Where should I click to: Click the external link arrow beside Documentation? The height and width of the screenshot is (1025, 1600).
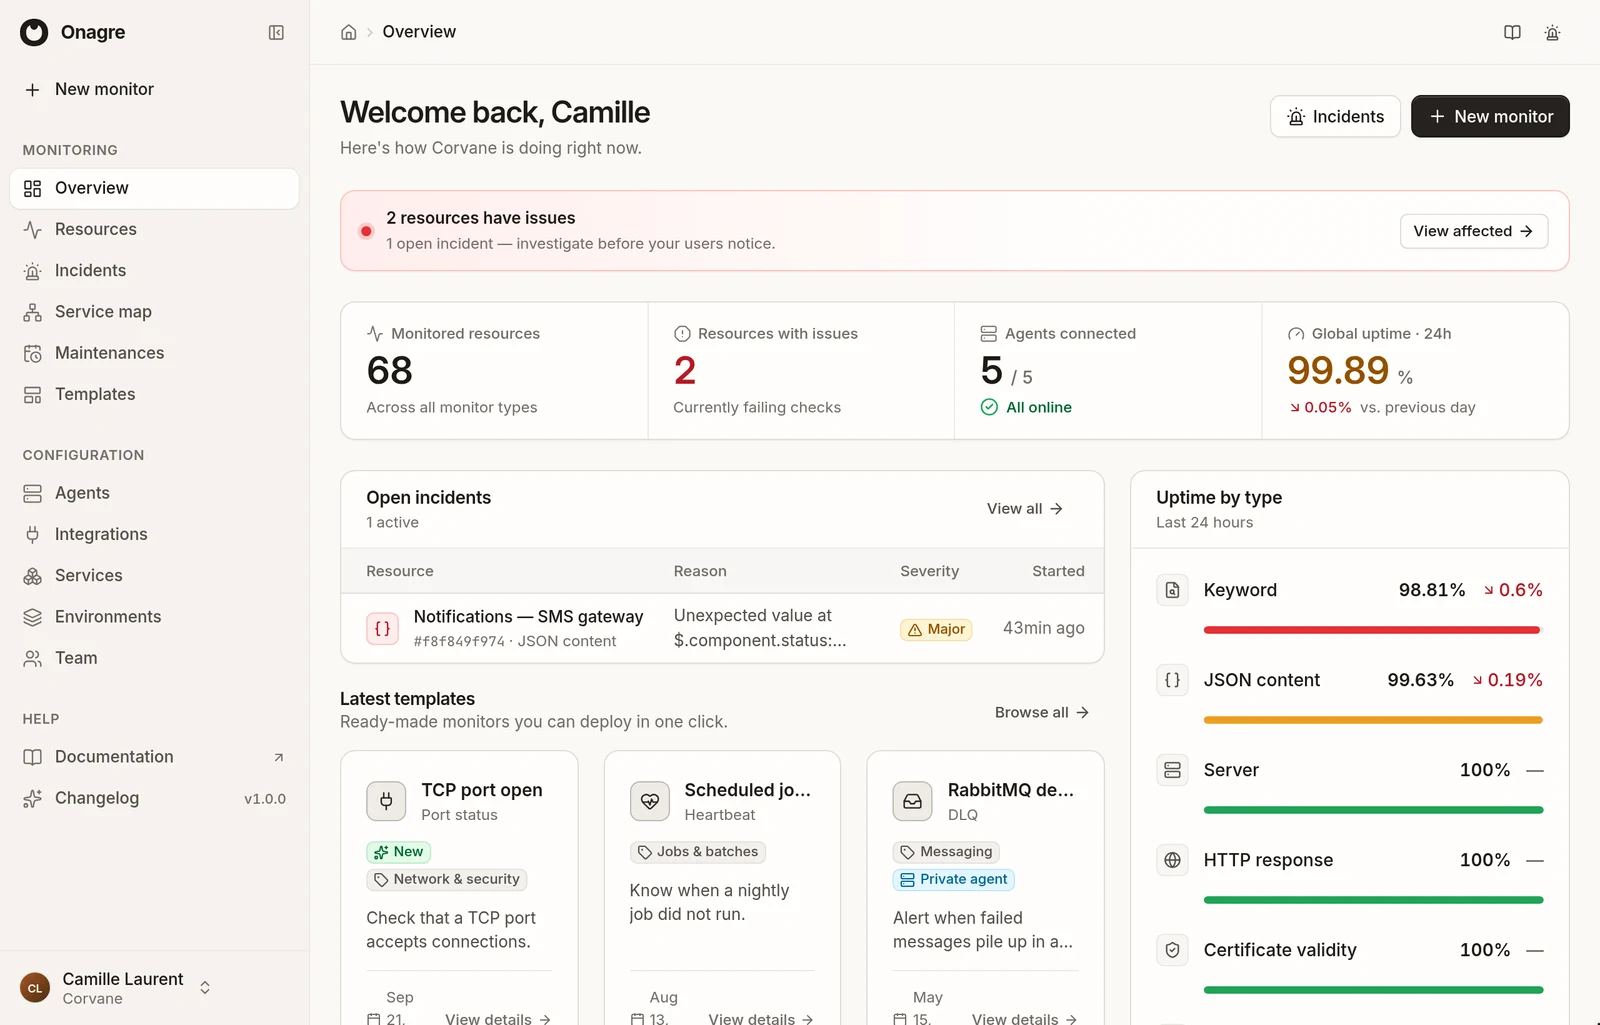[x=279, y=757]
